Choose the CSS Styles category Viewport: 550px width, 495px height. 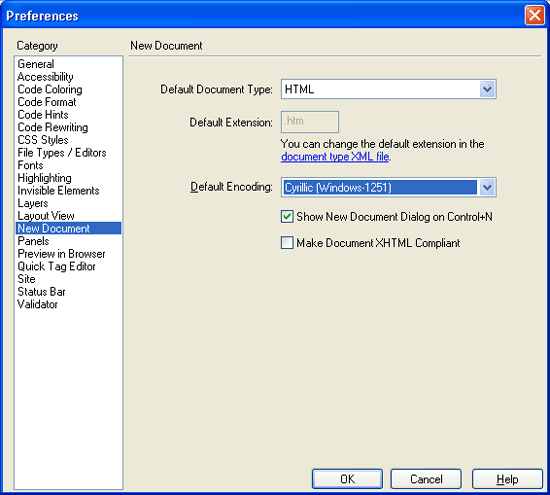[43, 140]
